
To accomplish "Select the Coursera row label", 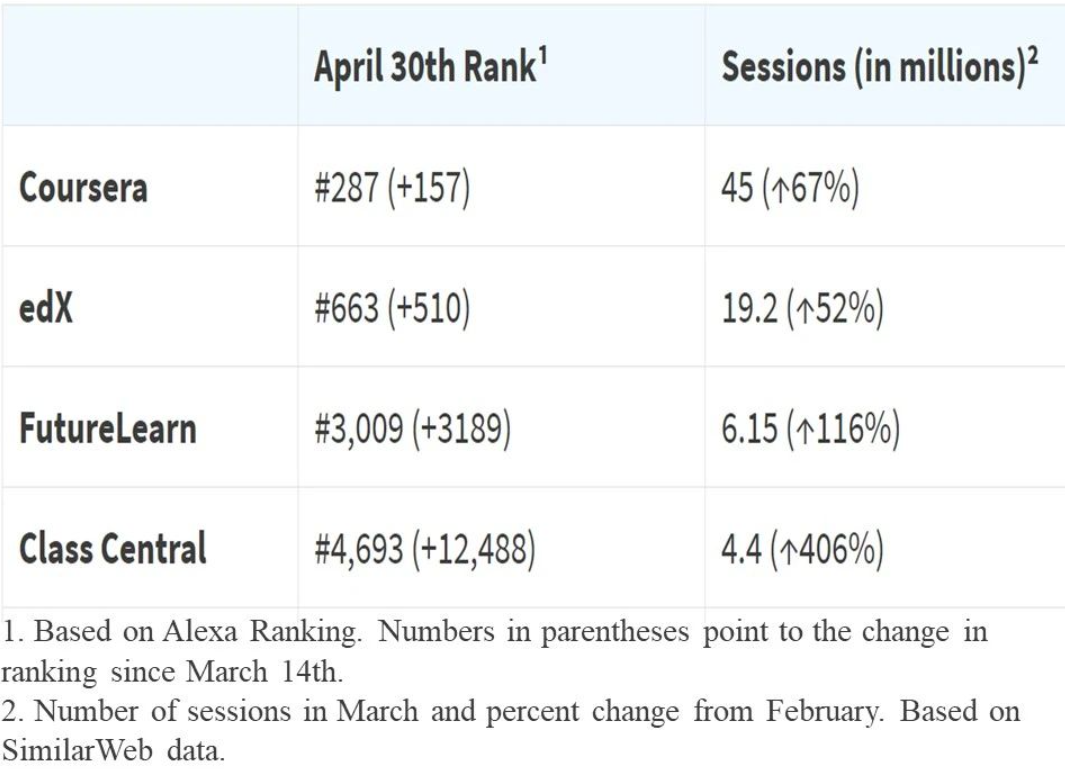I will [83, 188].
